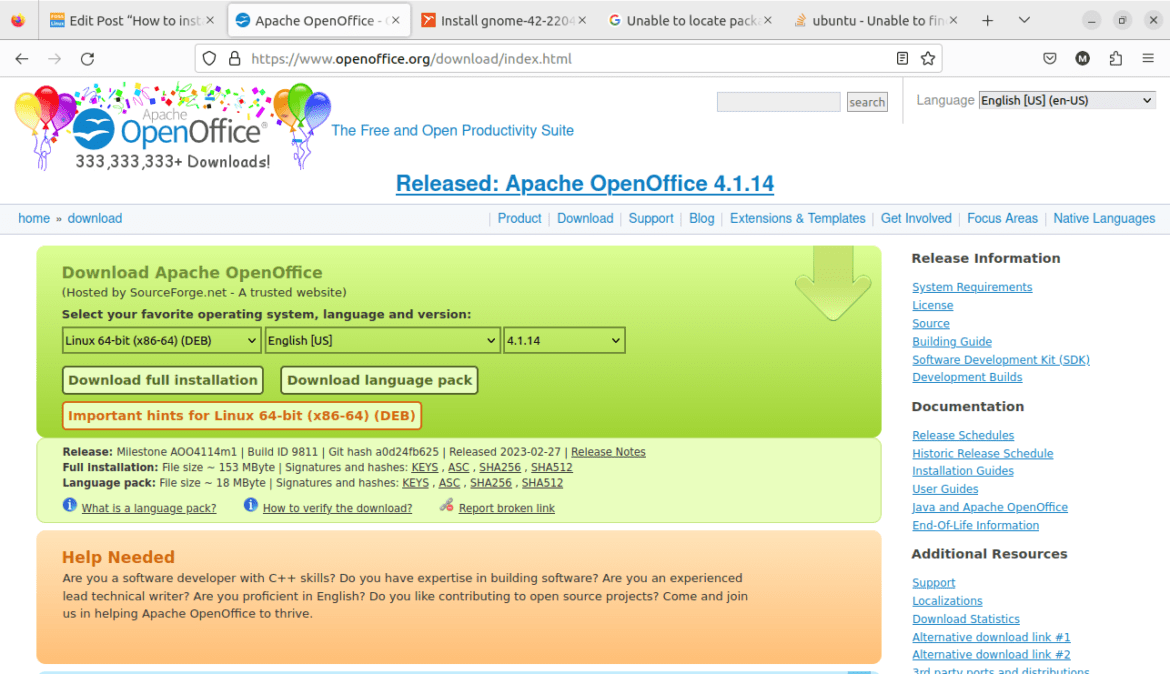Screen dimensions: 1170x674
Task: Open the version dropdown showing 4.1.14
Action: pos(564,340)
